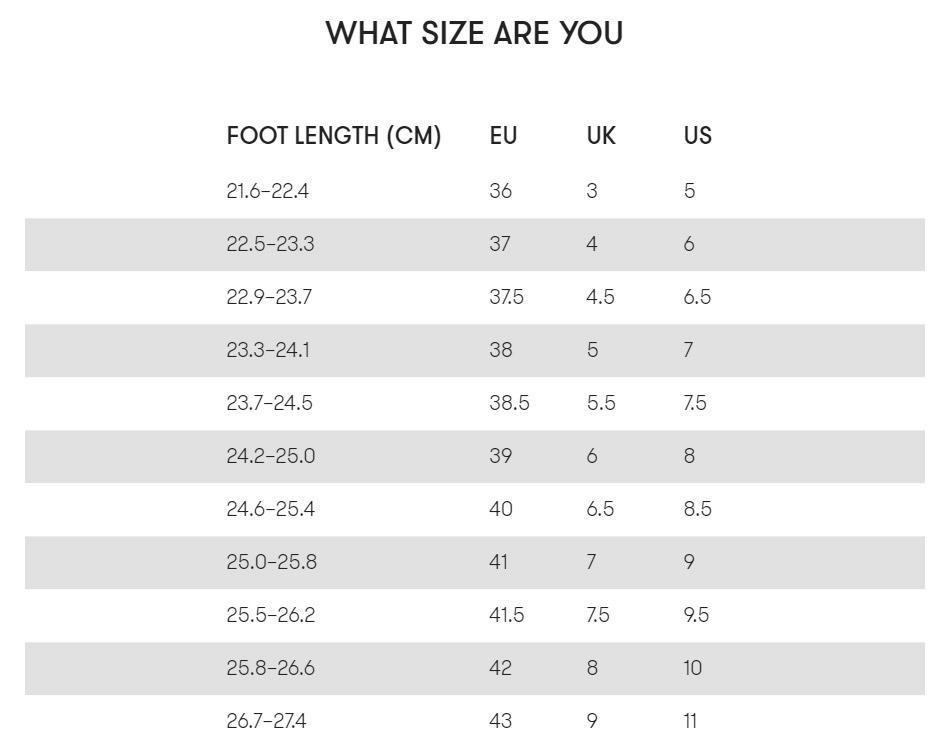Click the US column header
Screen dimensions: 937x754
pyautogui.click(x=697, y=136)
